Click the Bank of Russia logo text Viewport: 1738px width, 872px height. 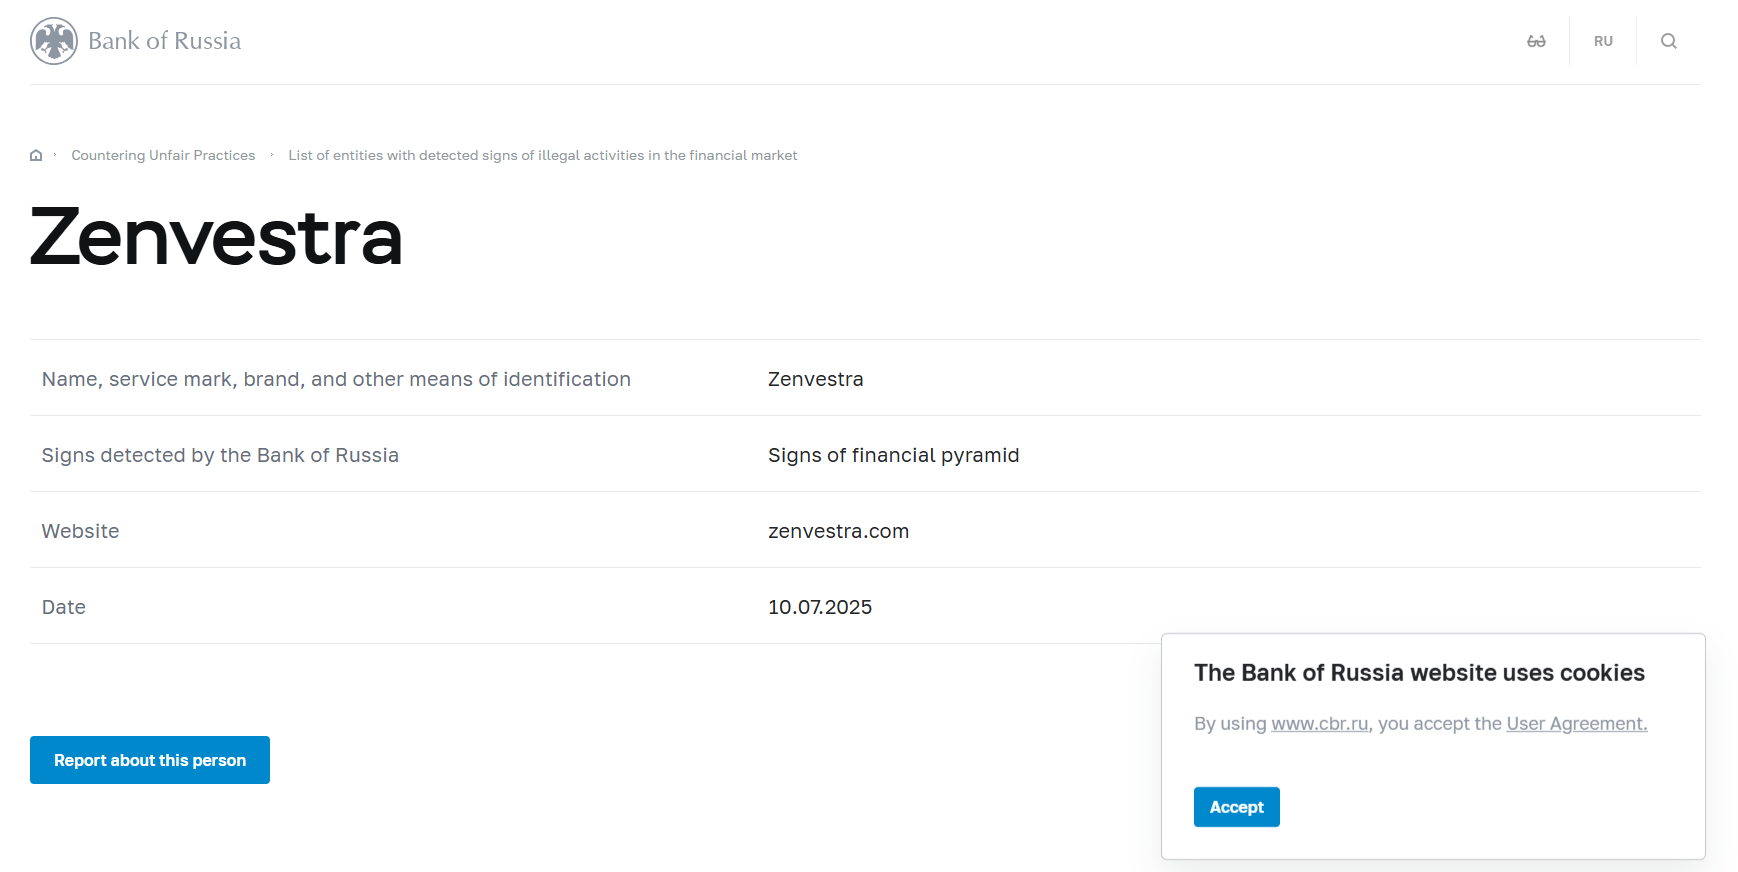[165, 41]
